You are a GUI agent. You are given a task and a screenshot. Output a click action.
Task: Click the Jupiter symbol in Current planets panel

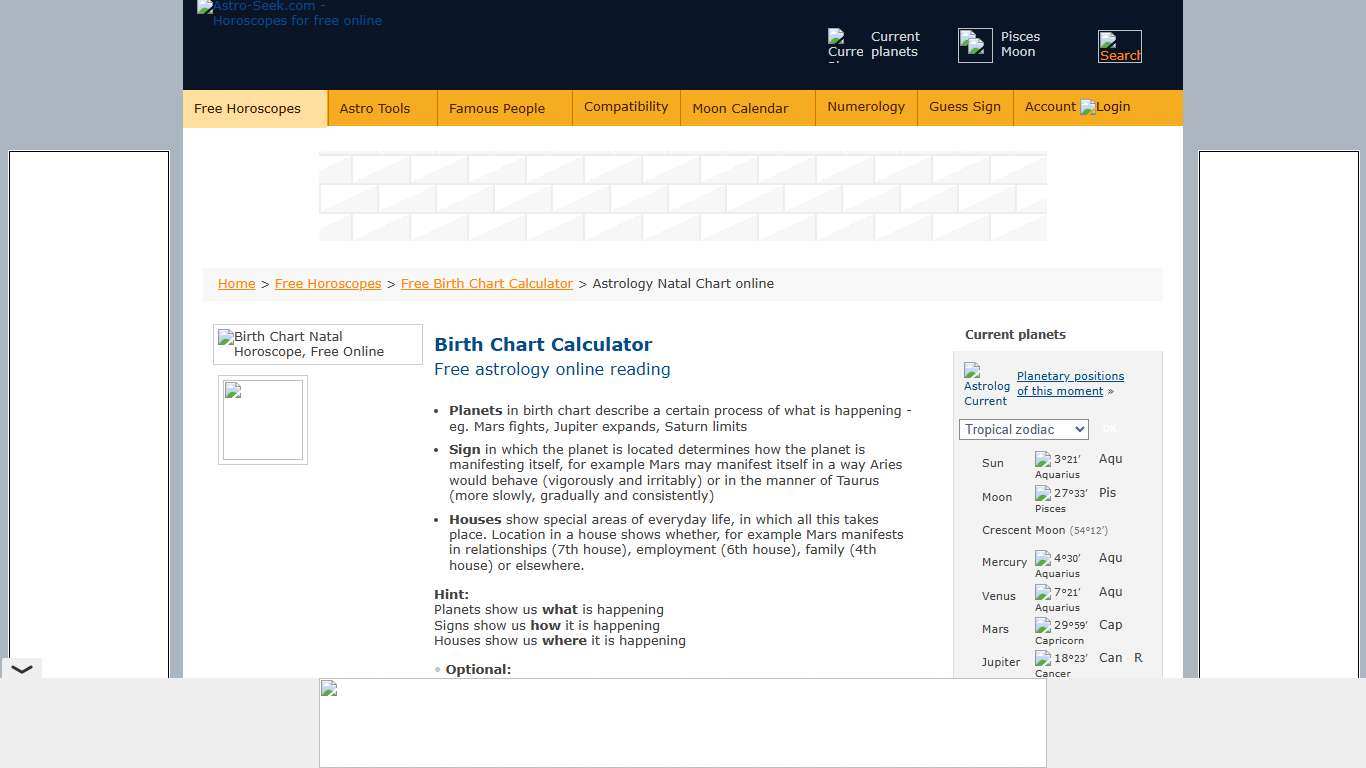(1041, 657)
